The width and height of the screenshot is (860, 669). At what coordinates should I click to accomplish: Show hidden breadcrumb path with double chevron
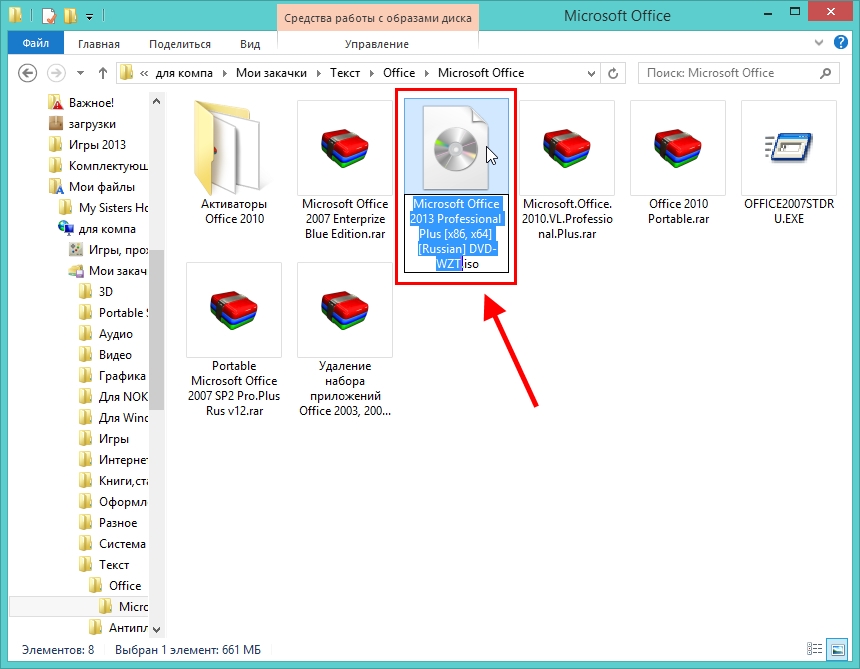pyautogui.click(x=144, y=73)
